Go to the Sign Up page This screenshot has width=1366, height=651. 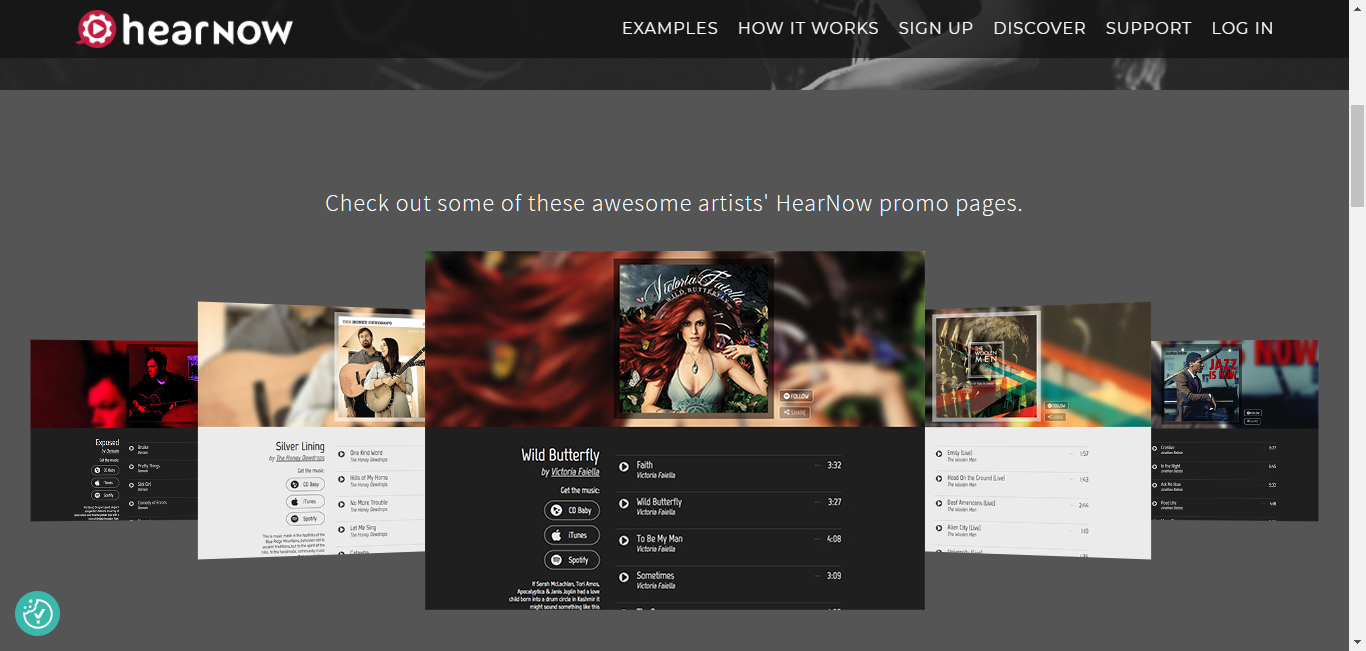936,29
